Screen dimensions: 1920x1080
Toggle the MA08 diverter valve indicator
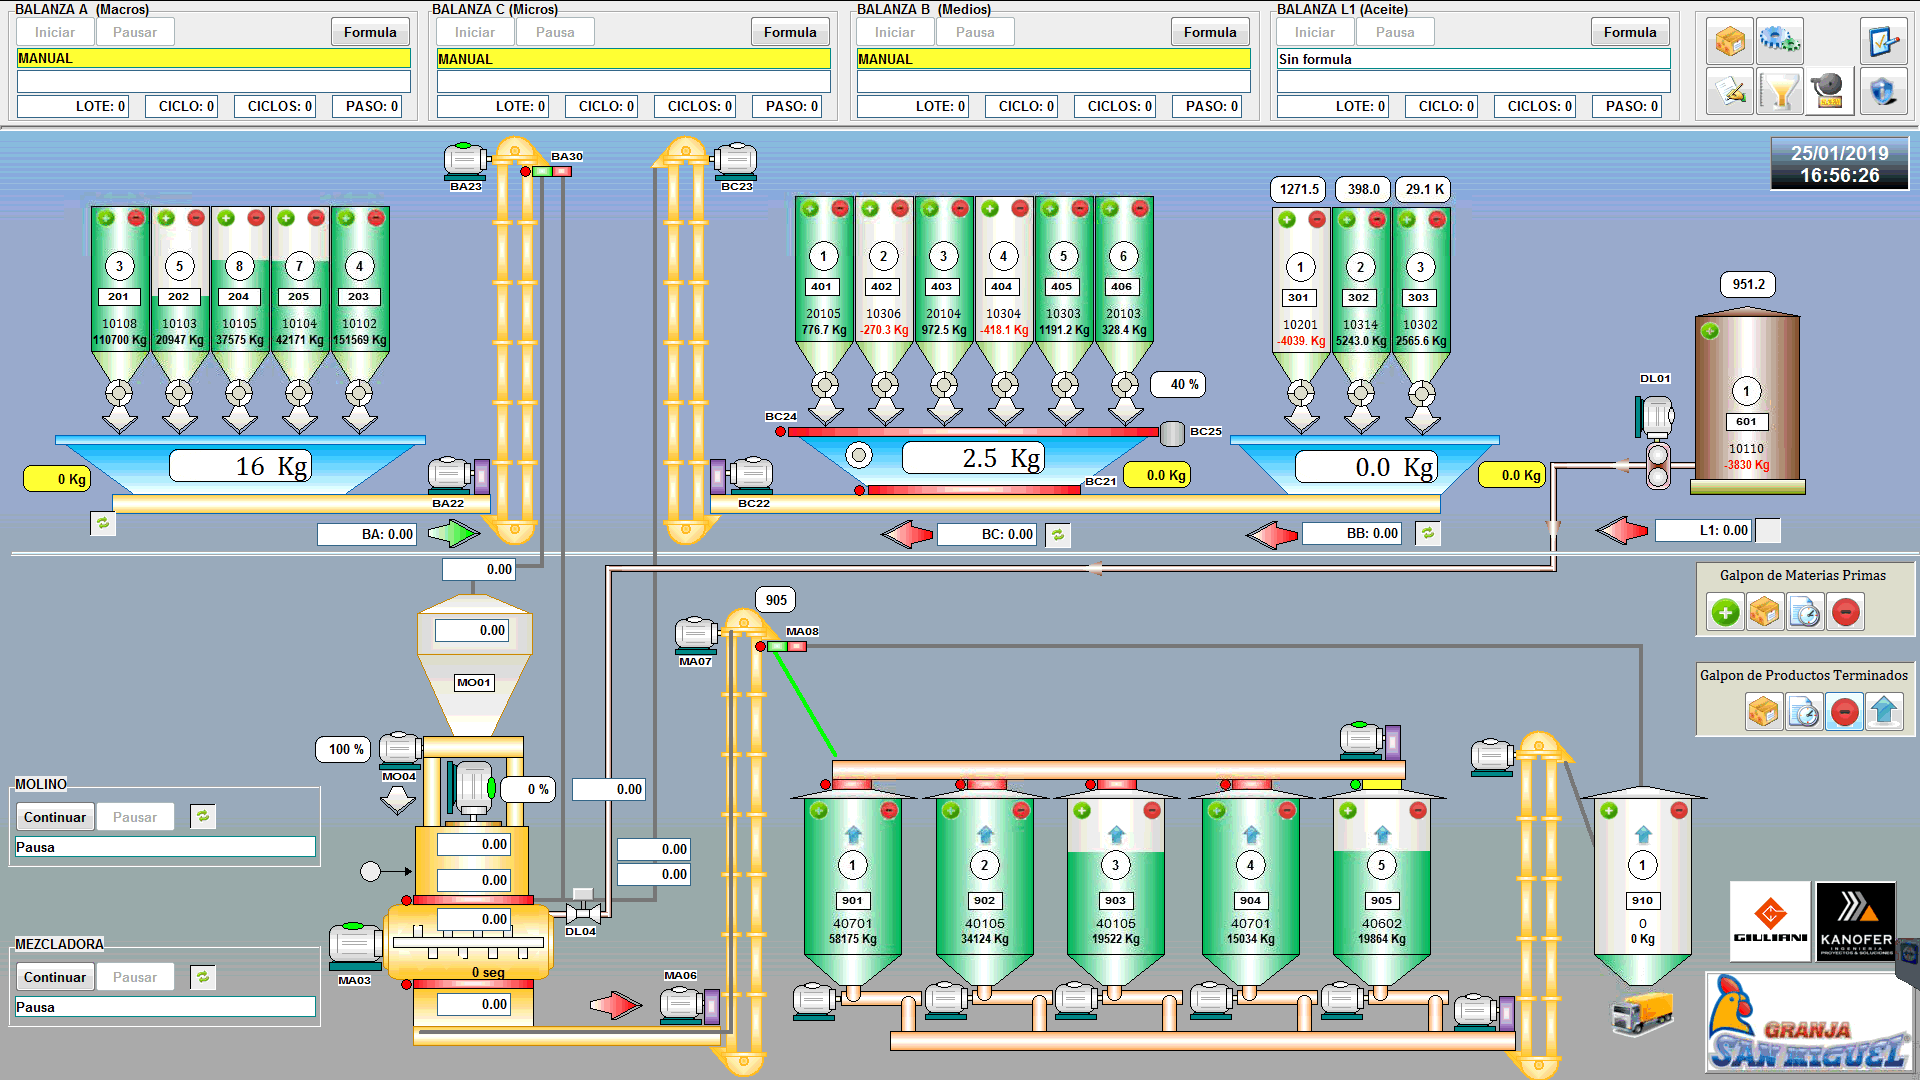tap(786, 647)
